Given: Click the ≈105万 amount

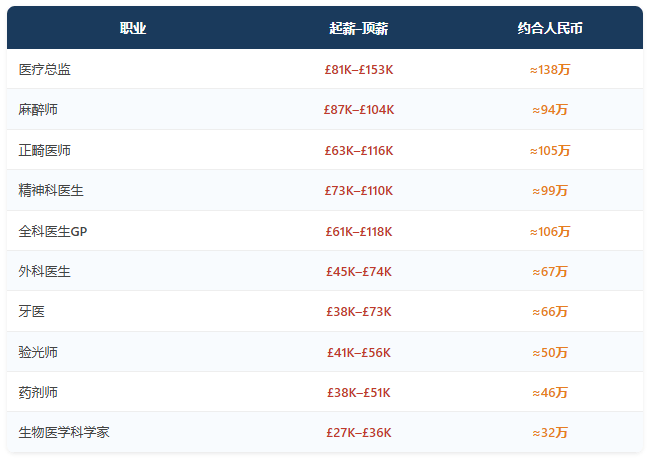Looking at the screenshot, I should 550,151.
